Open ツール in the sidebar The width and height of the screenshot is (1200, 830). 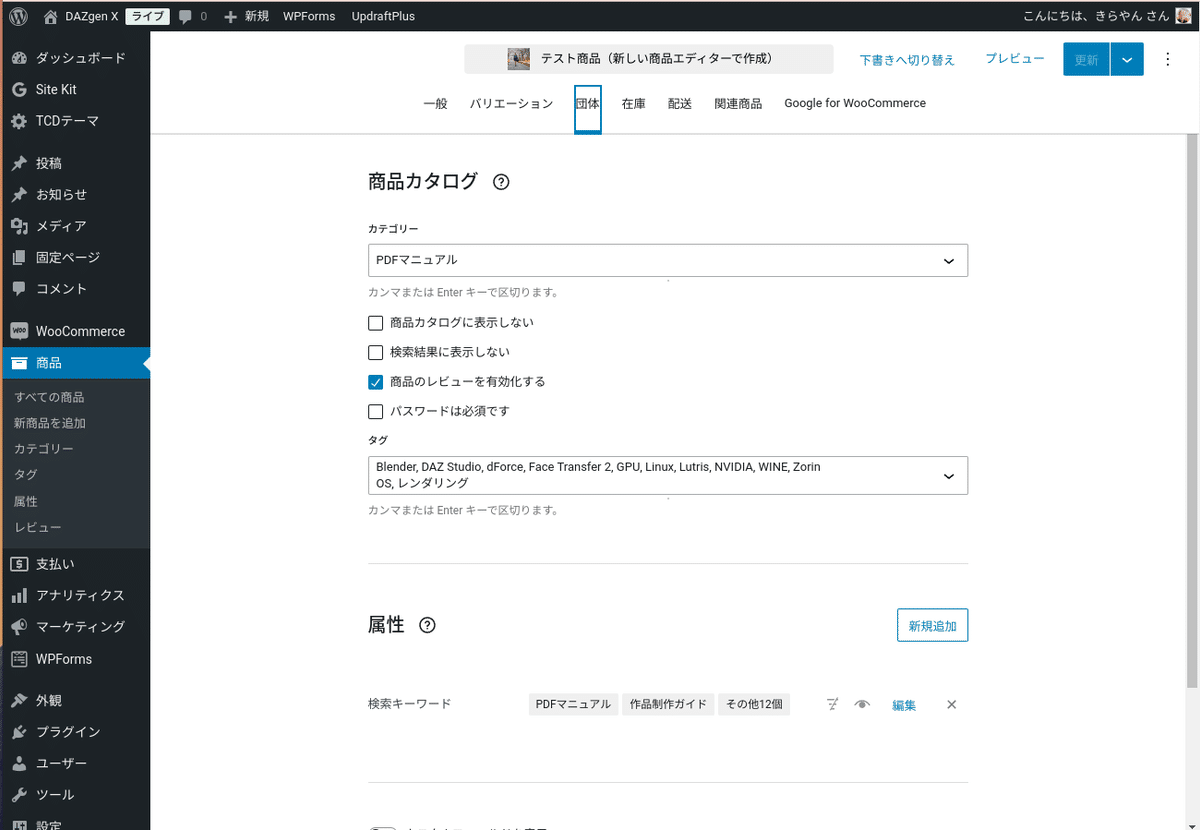(x=75, y=795)
